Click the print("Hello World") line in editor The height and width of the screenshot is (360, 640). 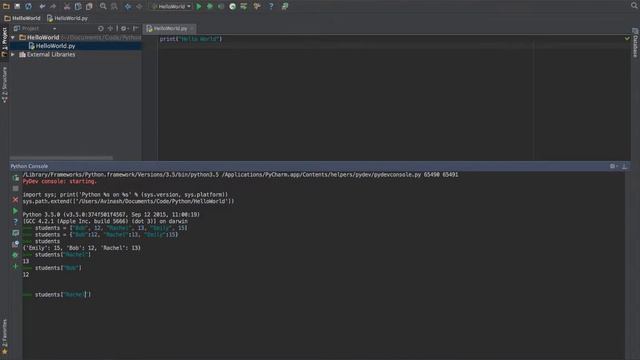tap(191, 39)
